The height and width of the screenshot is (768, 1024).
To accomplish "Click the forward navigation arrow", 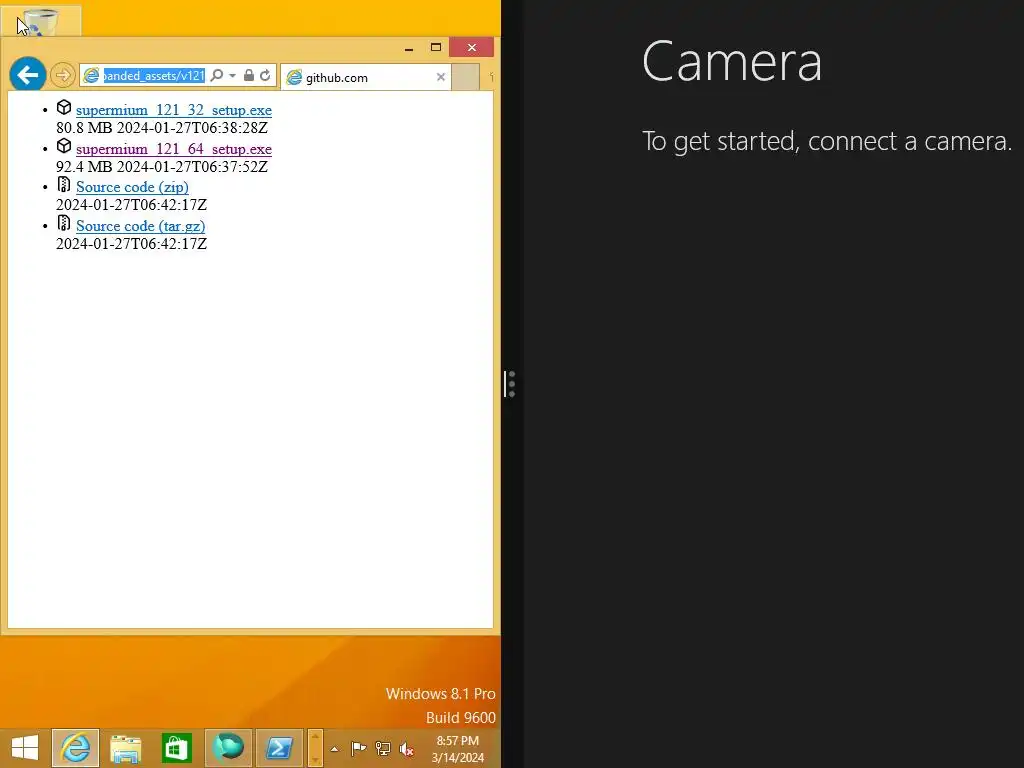I will click(63, 75).
